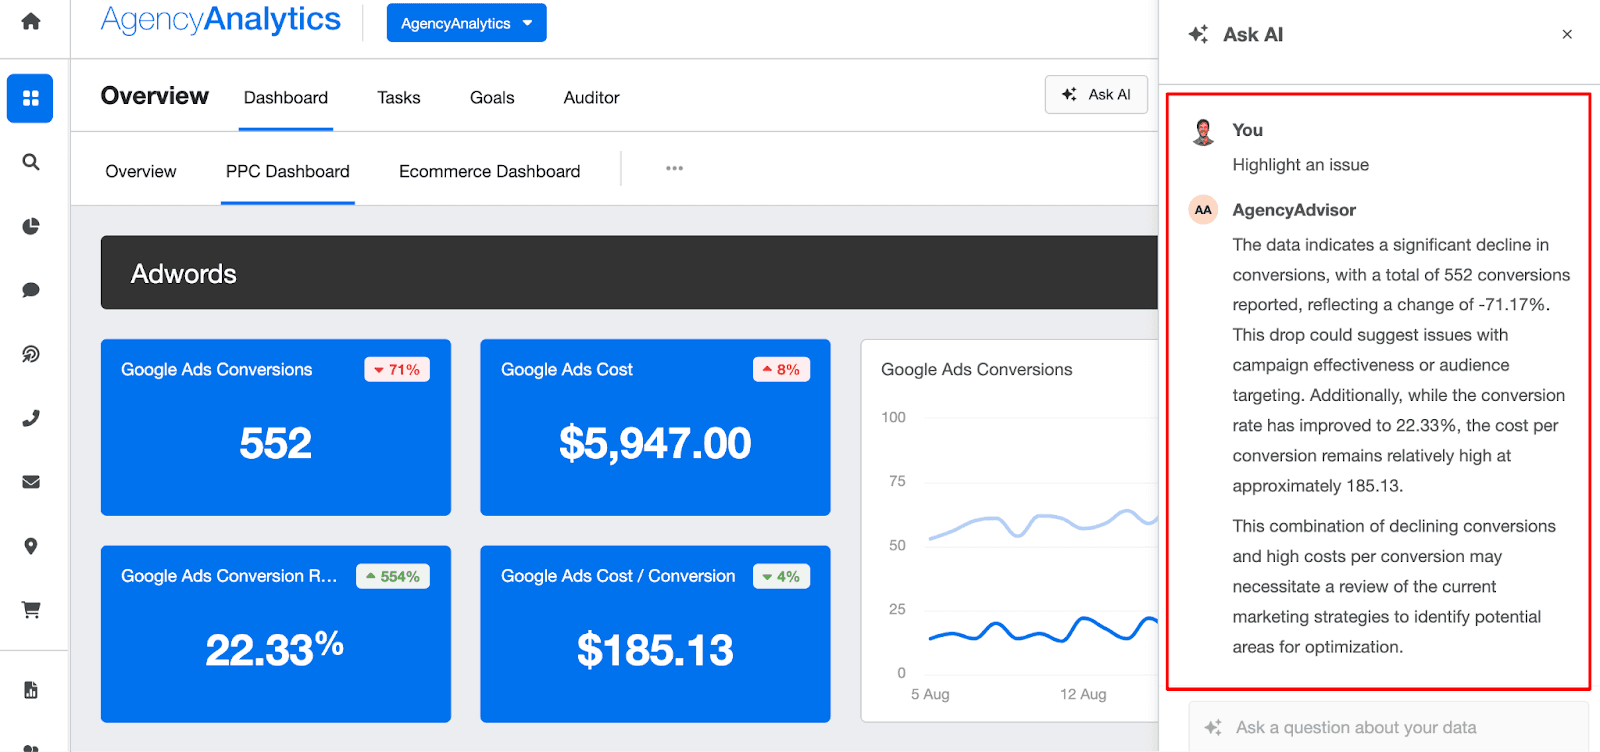This screenshot has height=752, width=1600.
Task: Select the search magnifier sidebar icon
Action: point(31,162)
